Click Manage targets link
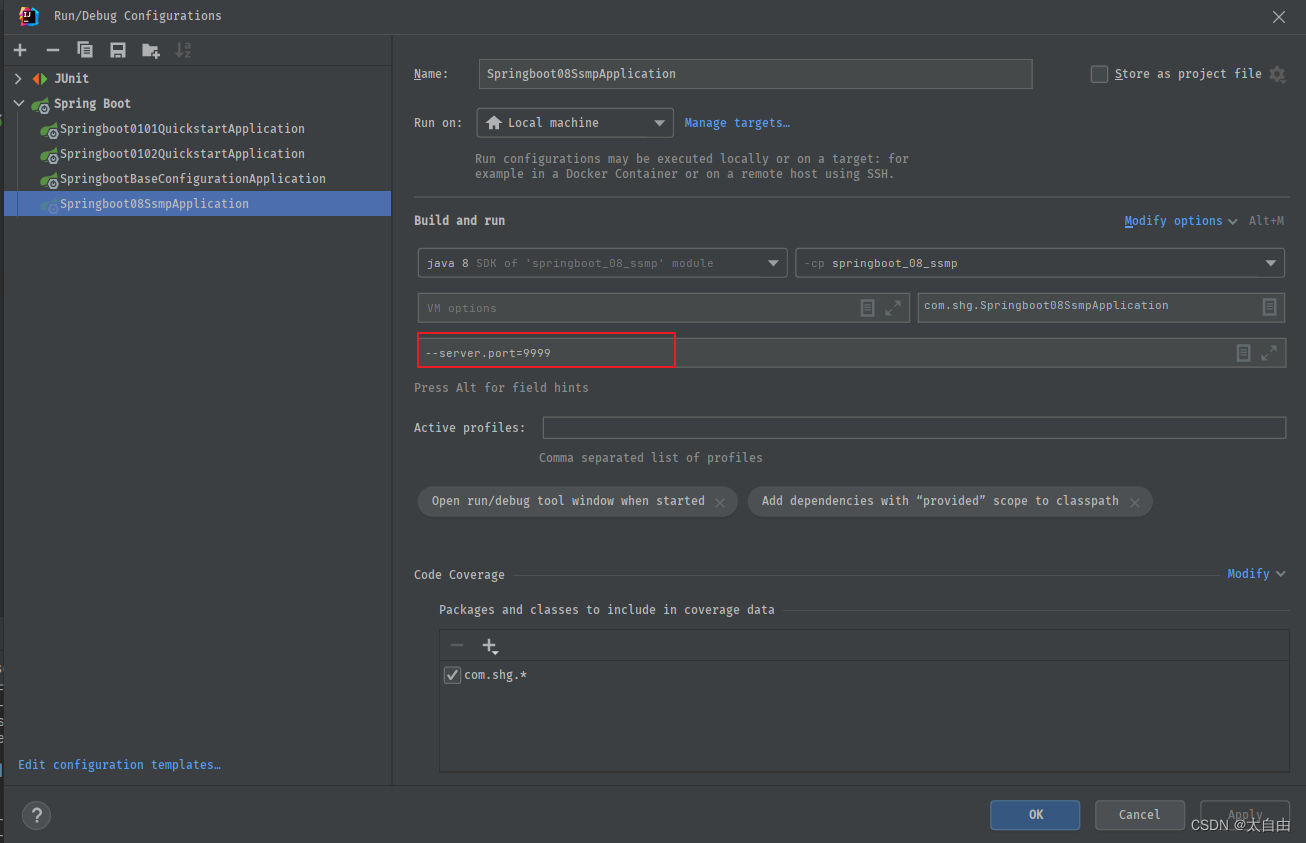 pyautogui.click(x=737, y=123)
